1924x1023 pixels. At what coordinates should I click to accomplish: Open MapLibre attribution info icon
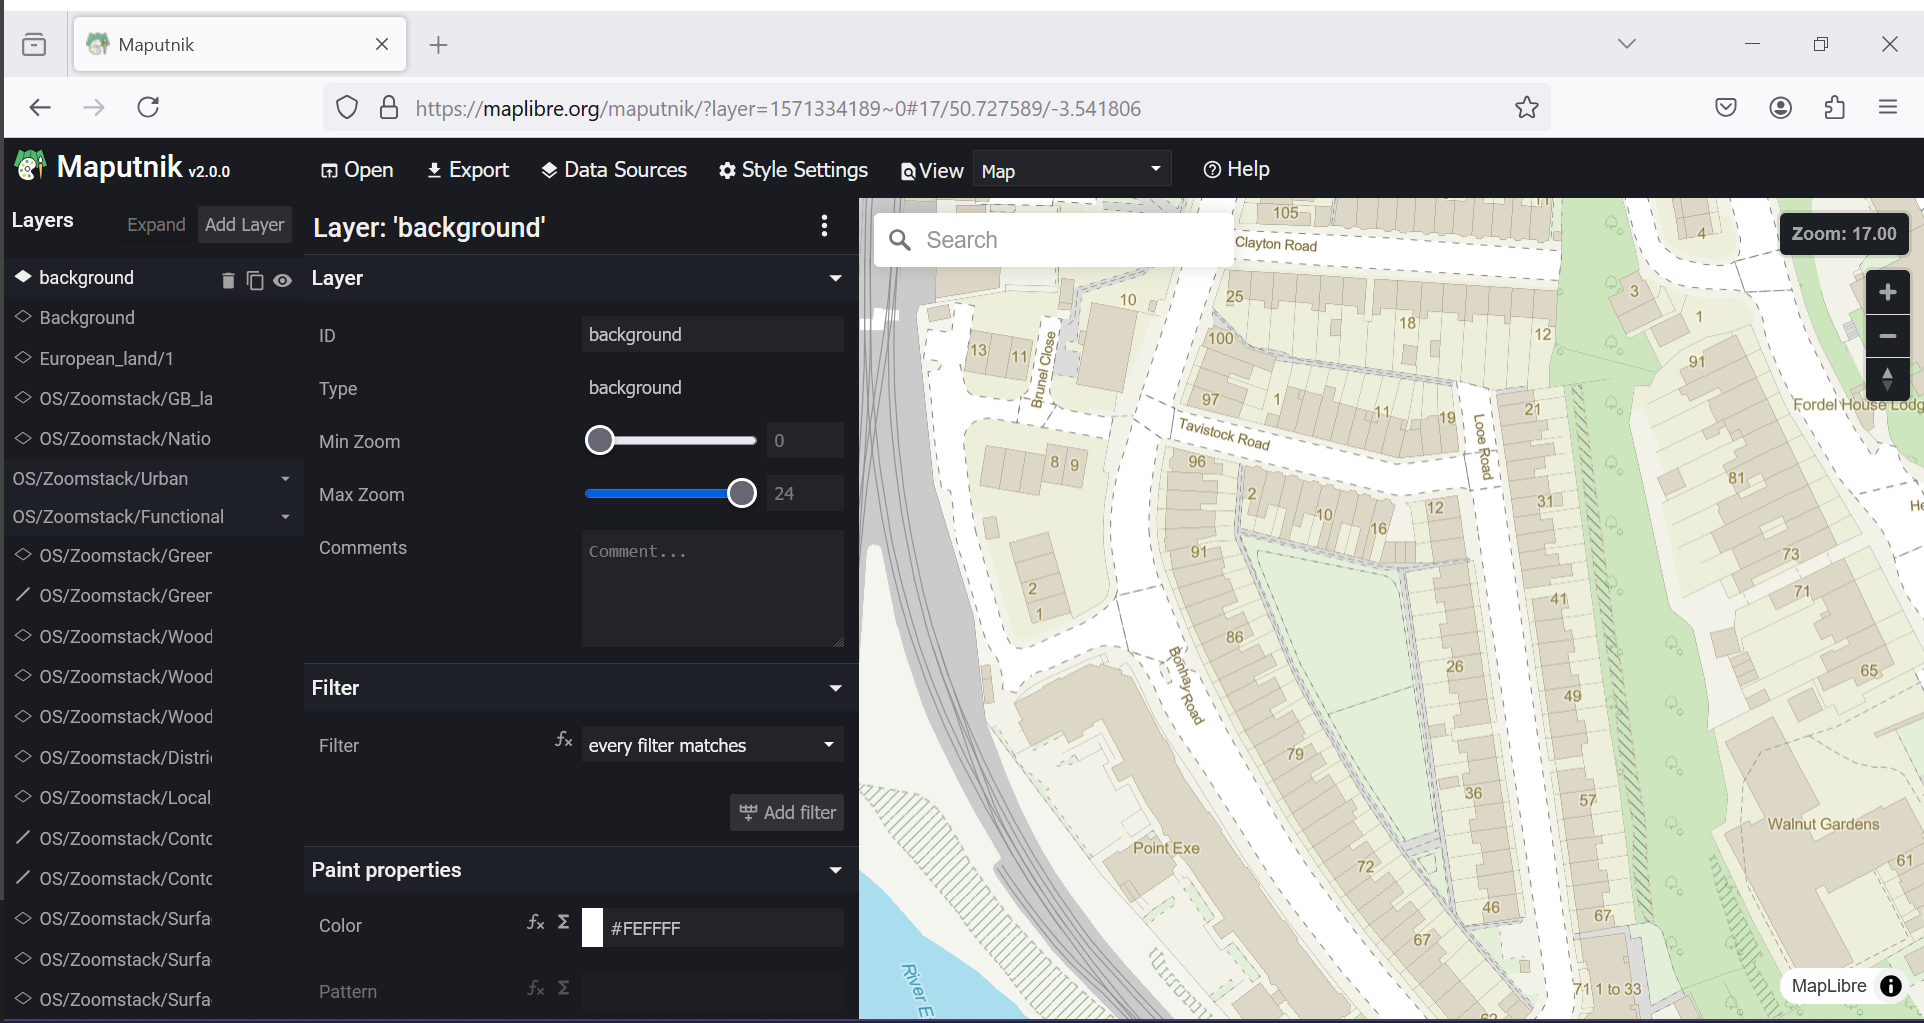[x=1890, y=986]
